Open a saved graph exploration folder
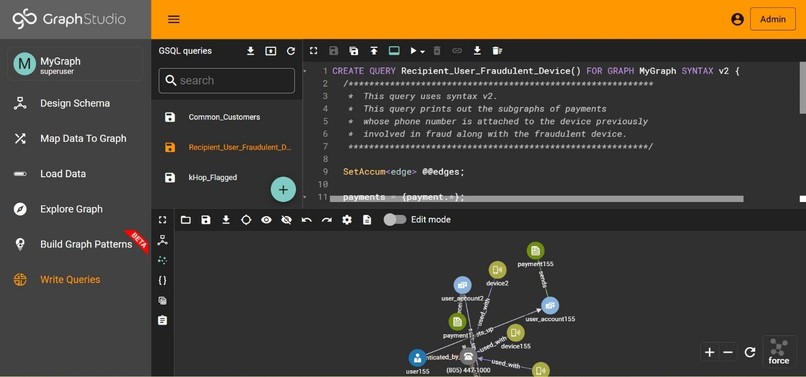The image size is (806, 377). tap(186, 220)
